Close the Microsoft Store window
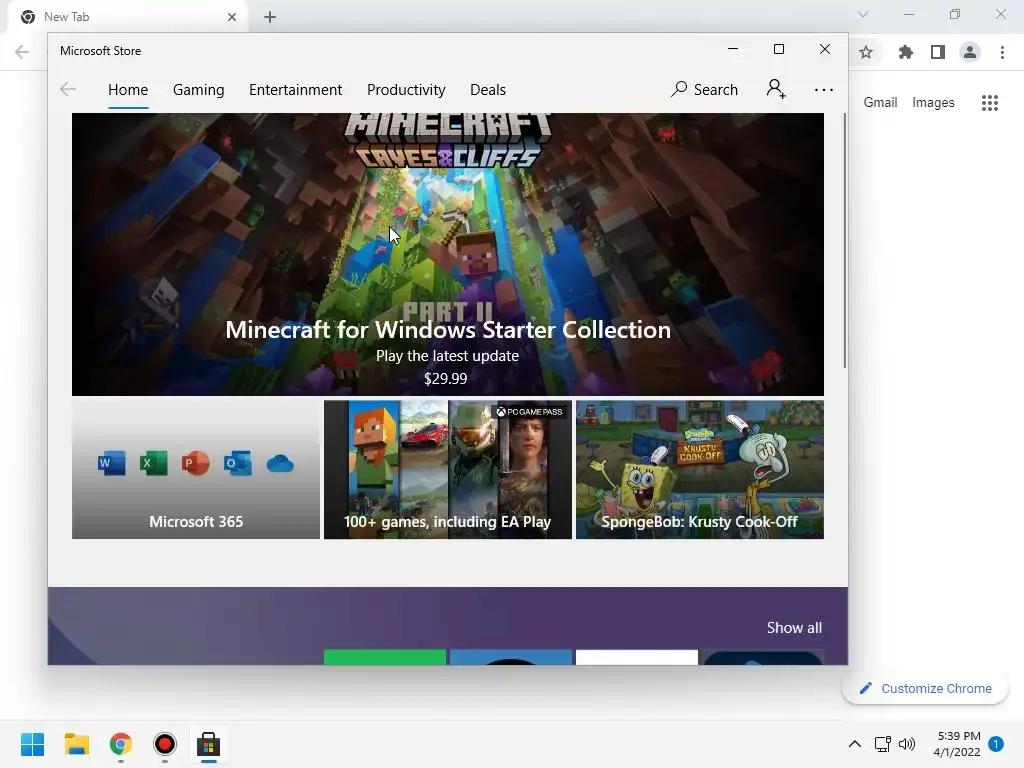Image resolution: width=1024 pixels, height=768 pixels. point(825,49)
